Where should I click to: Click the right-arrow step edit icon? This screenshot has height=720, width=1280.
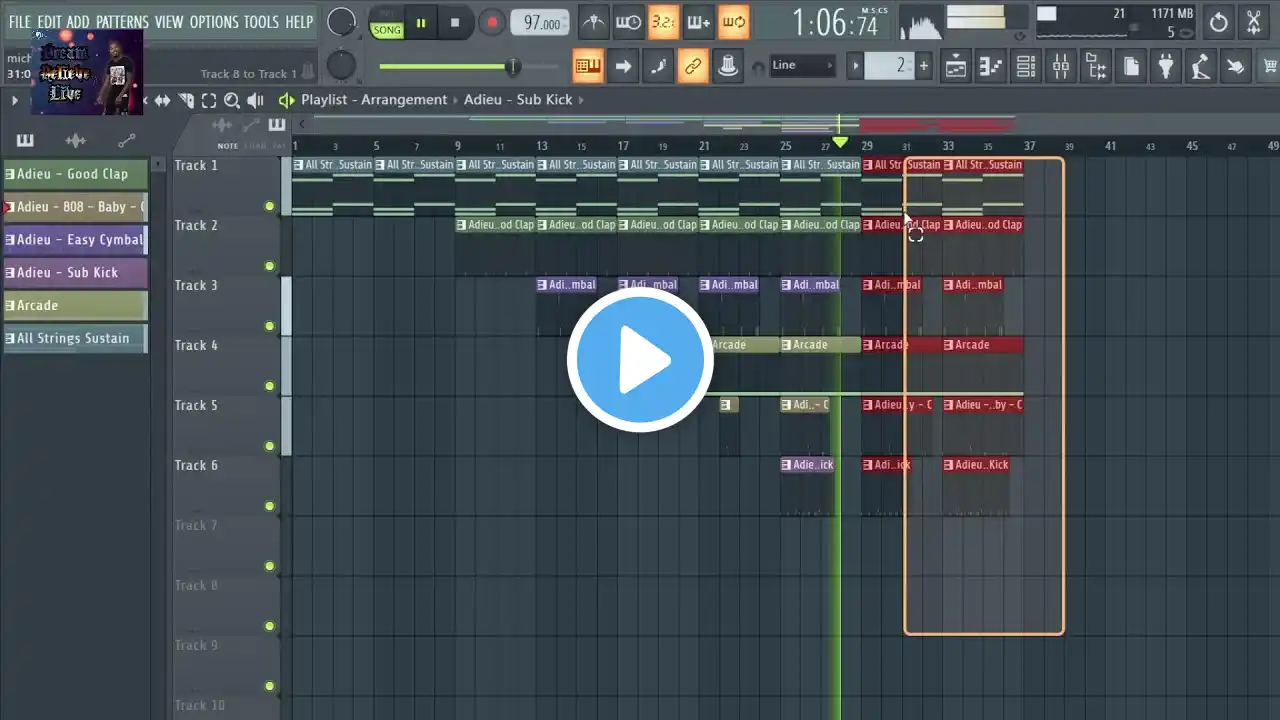[x=623, y=66]
